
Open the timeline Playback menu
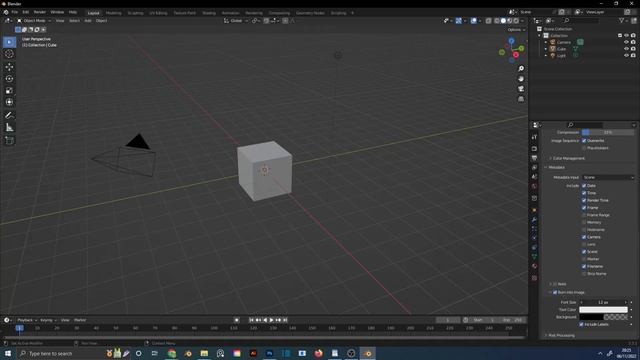point(27,320)
